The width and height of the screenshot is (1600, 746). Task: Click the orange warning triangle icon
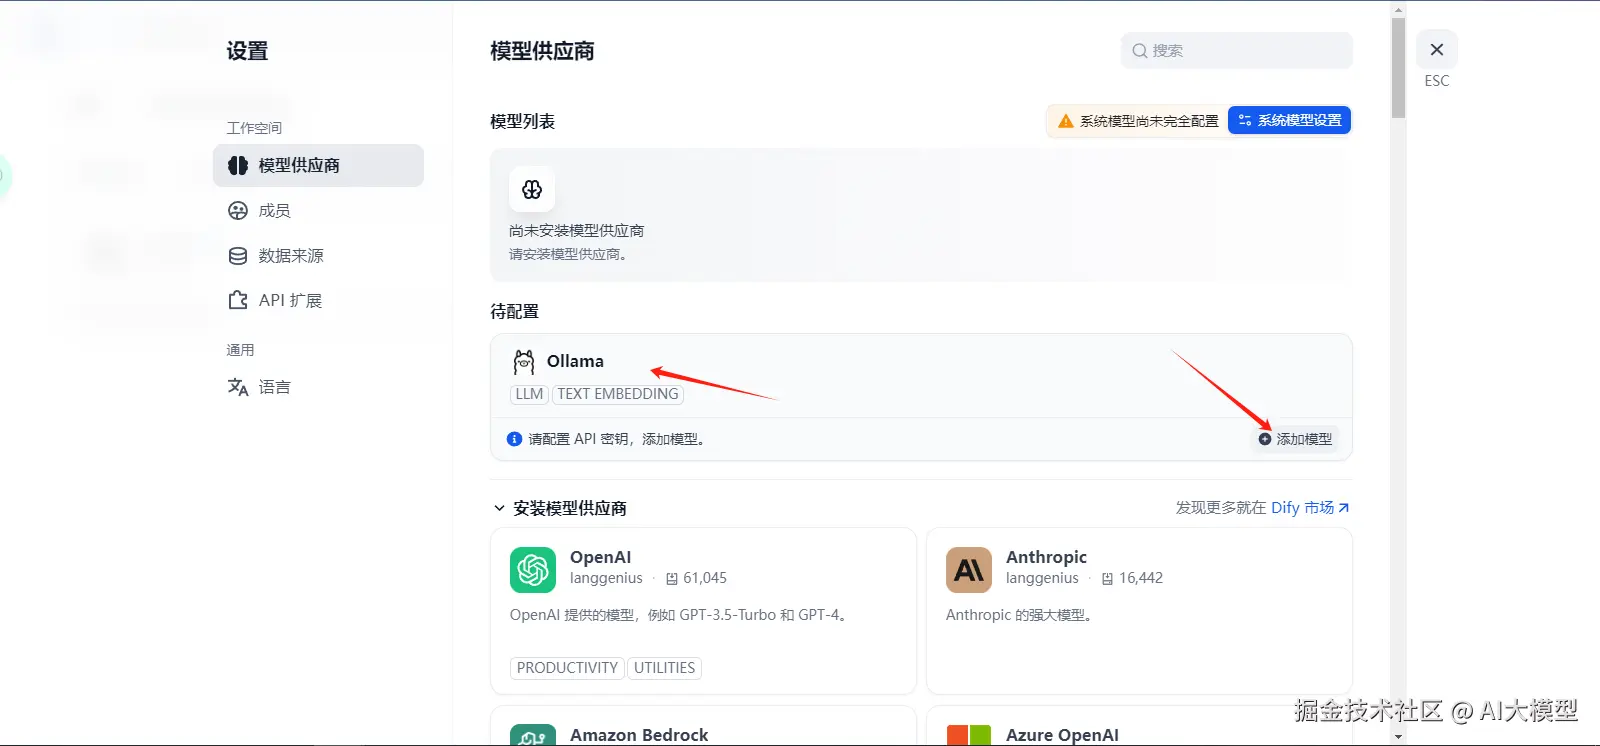[1066, 120]
